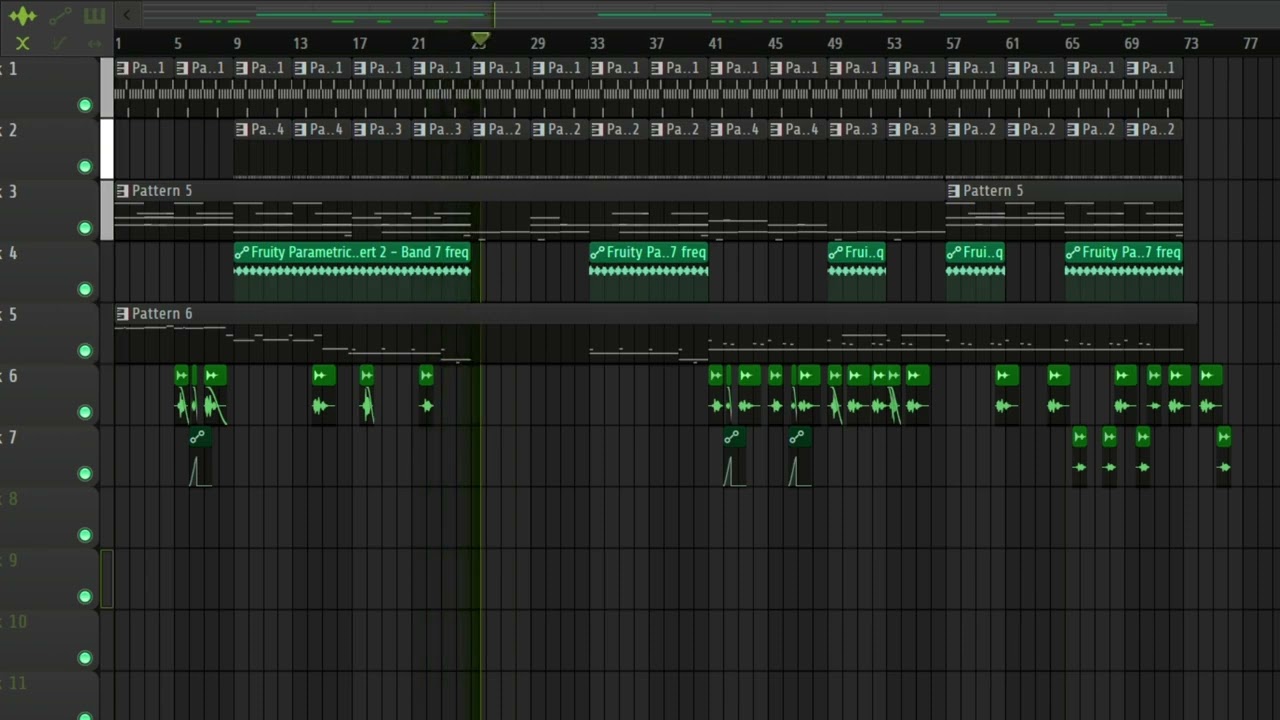Open the first Pa..1 clip icon on track 1
Screen dimensions: 1280x720
[x=123, y=68]
